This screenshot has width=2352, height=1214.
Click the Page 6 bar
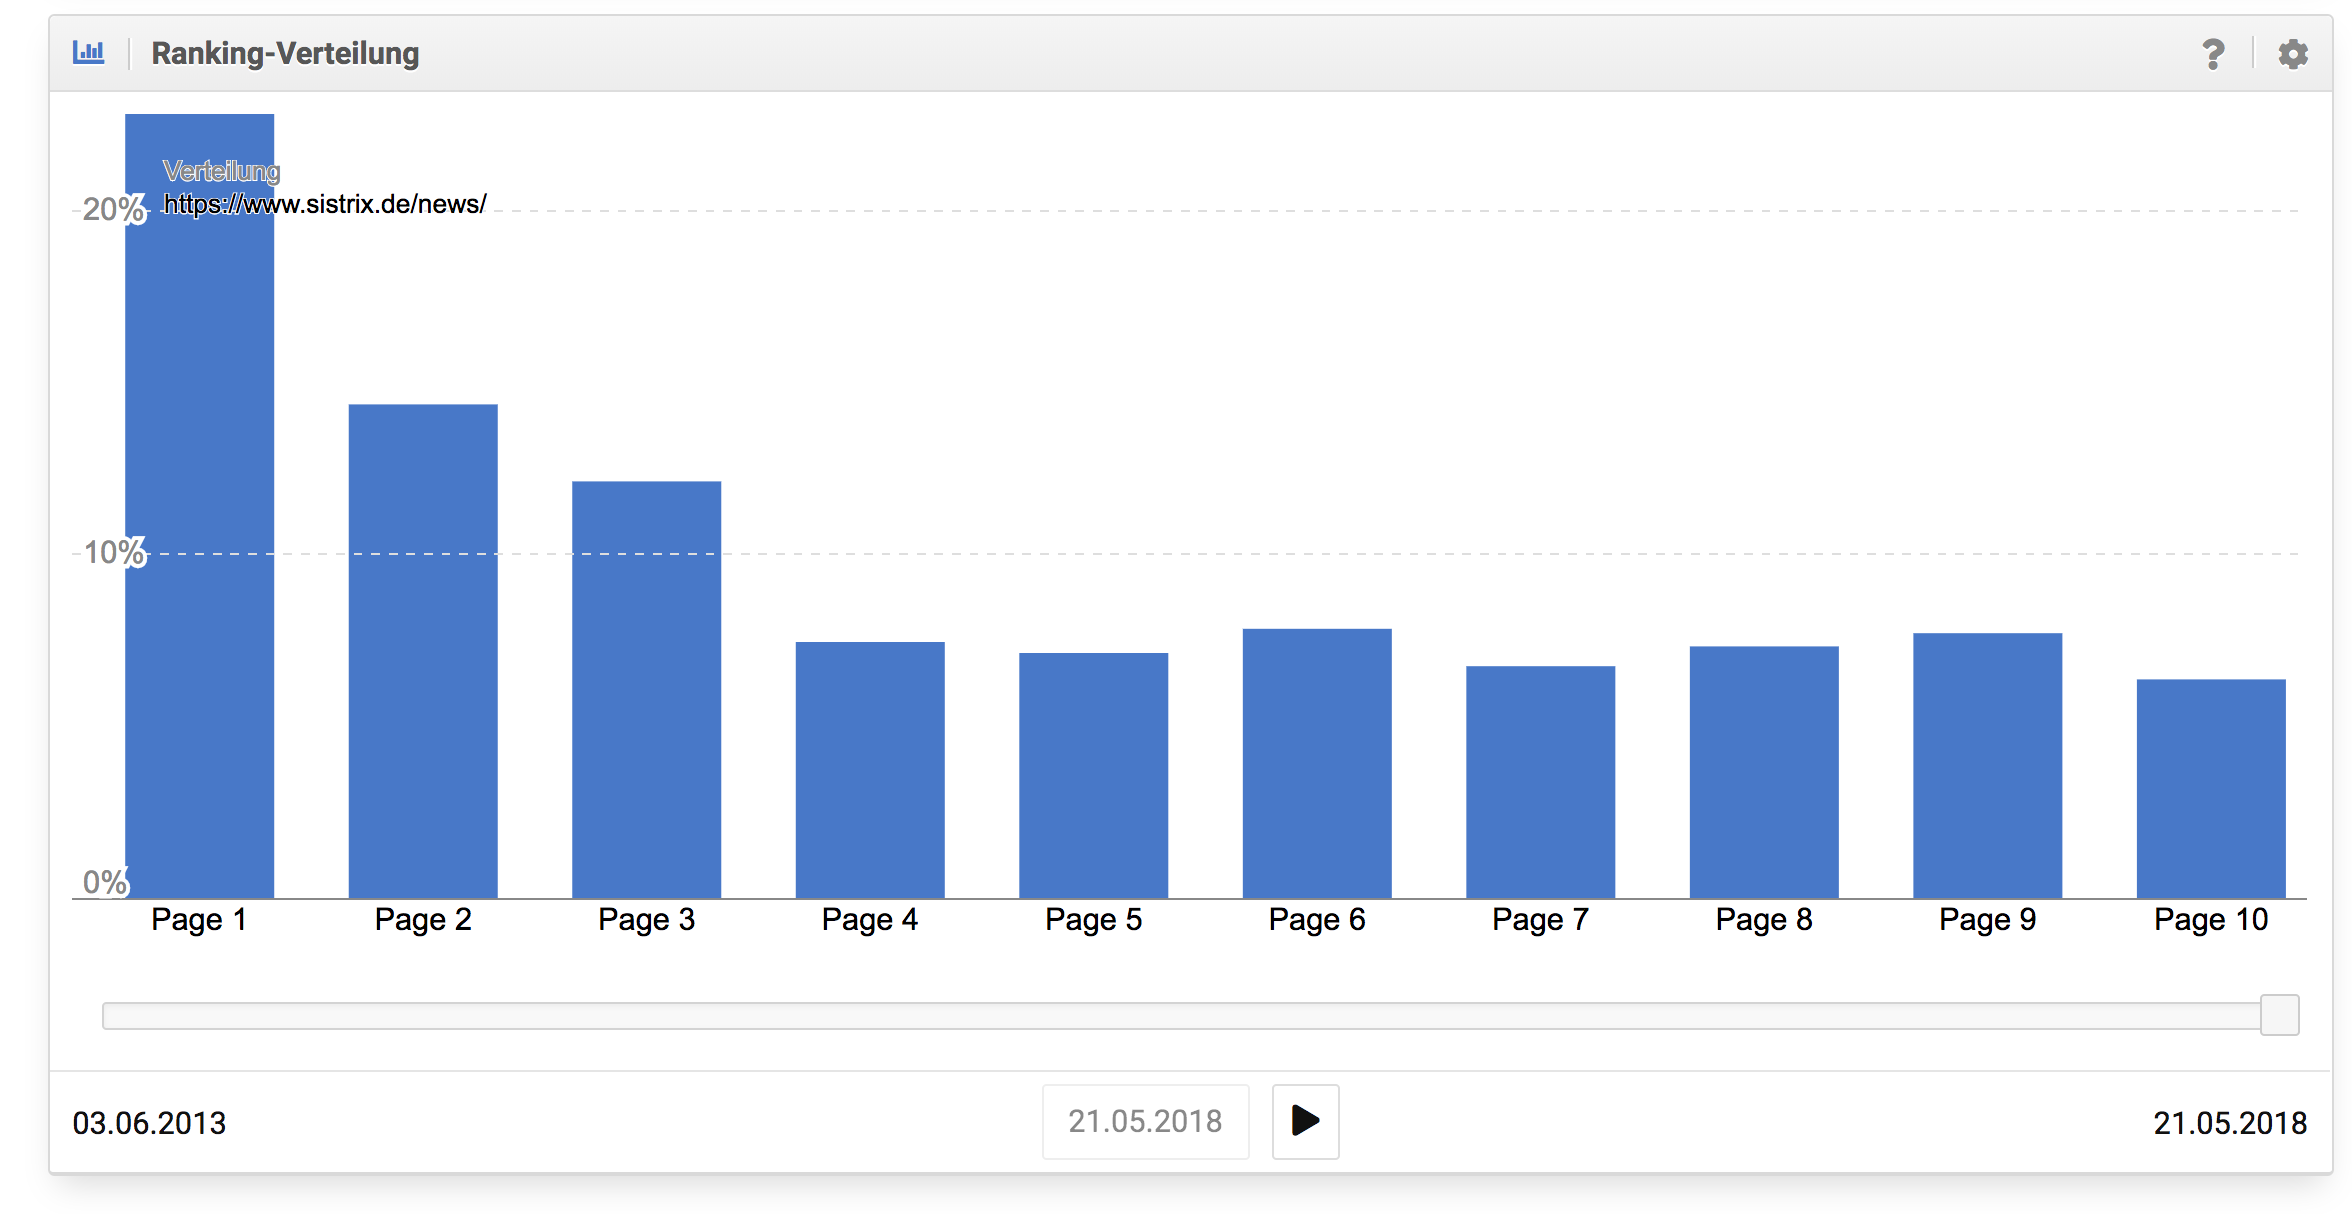click(x=1317, y=763)
